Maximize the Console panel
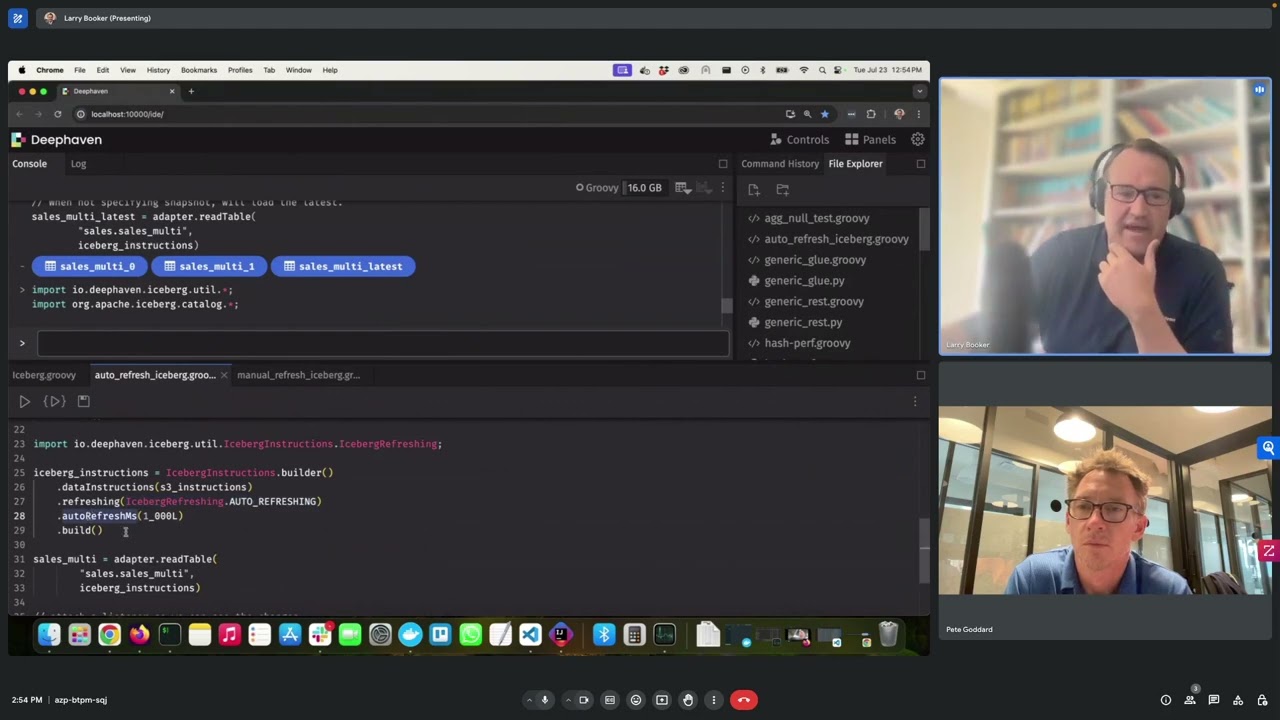The width and height of the screenshot is (1280, 720). [723, 164]
